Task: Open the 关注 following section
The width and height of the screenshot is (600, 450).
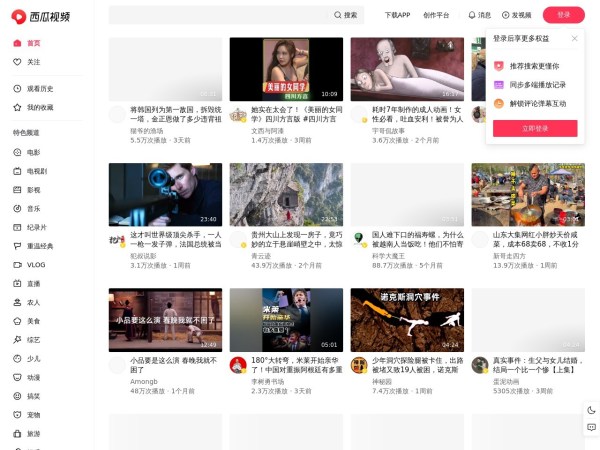Action: pyautogui.click(x=33, y=62)
